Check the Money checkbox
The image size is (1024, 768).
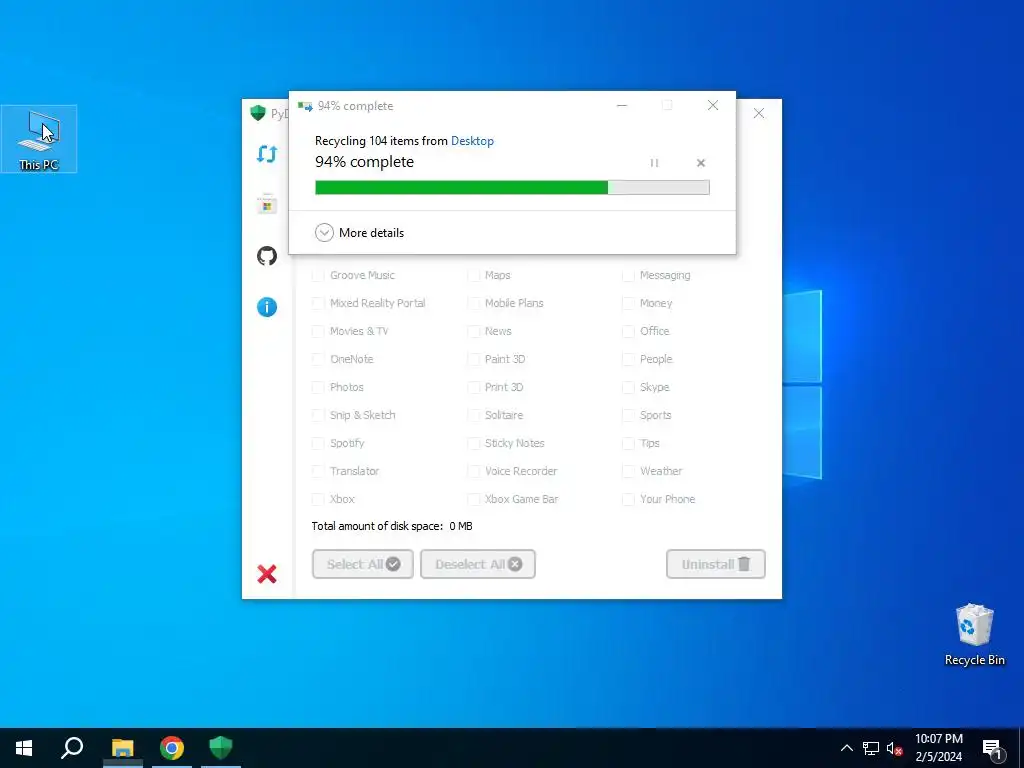tap(628, 303)
